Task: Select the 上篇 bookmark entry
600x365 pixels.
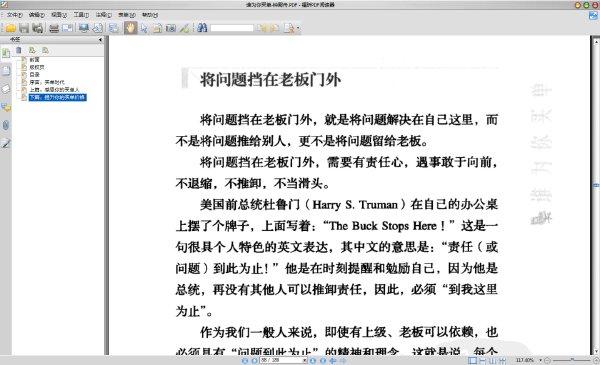Action: [x=54, y=90]
